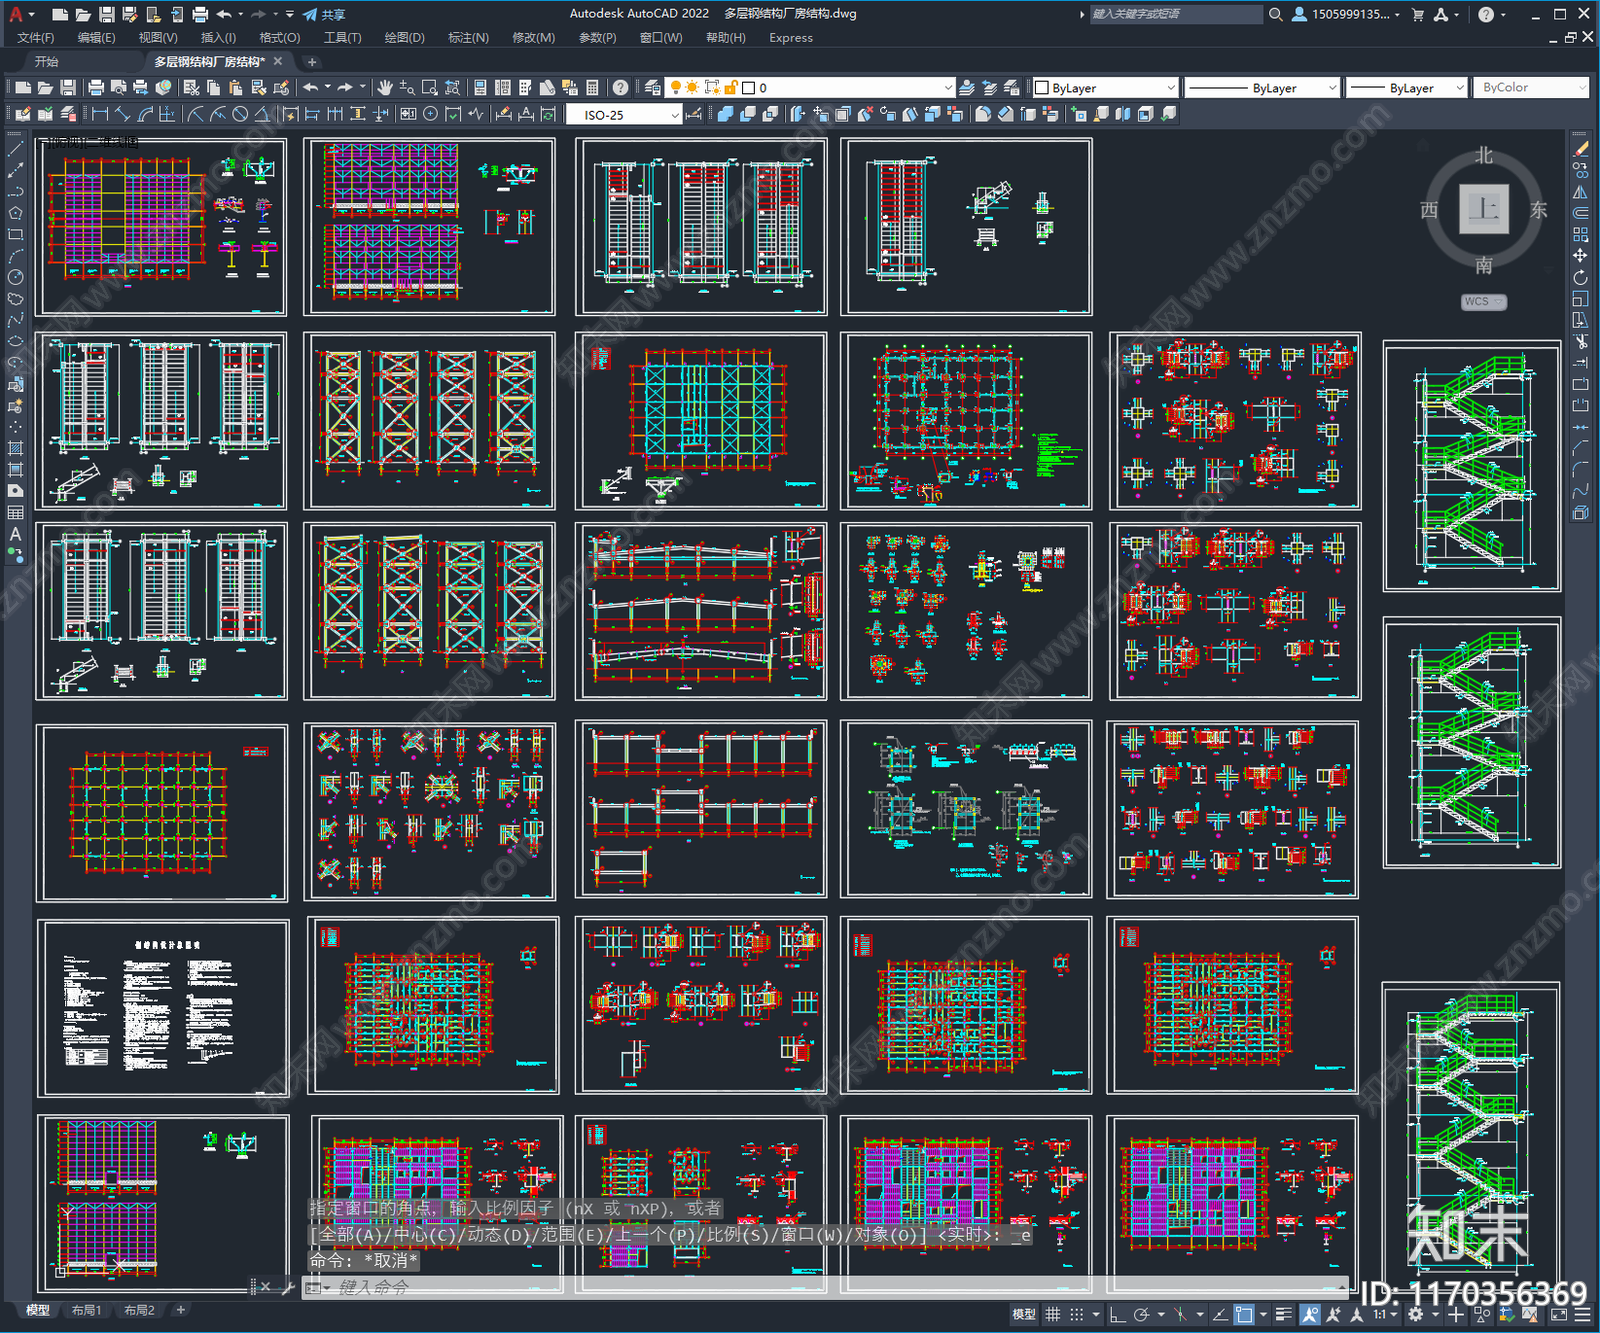Toggle object snap in status bar
Screen dimensions: 1600x1333
coord(1244,1315)
